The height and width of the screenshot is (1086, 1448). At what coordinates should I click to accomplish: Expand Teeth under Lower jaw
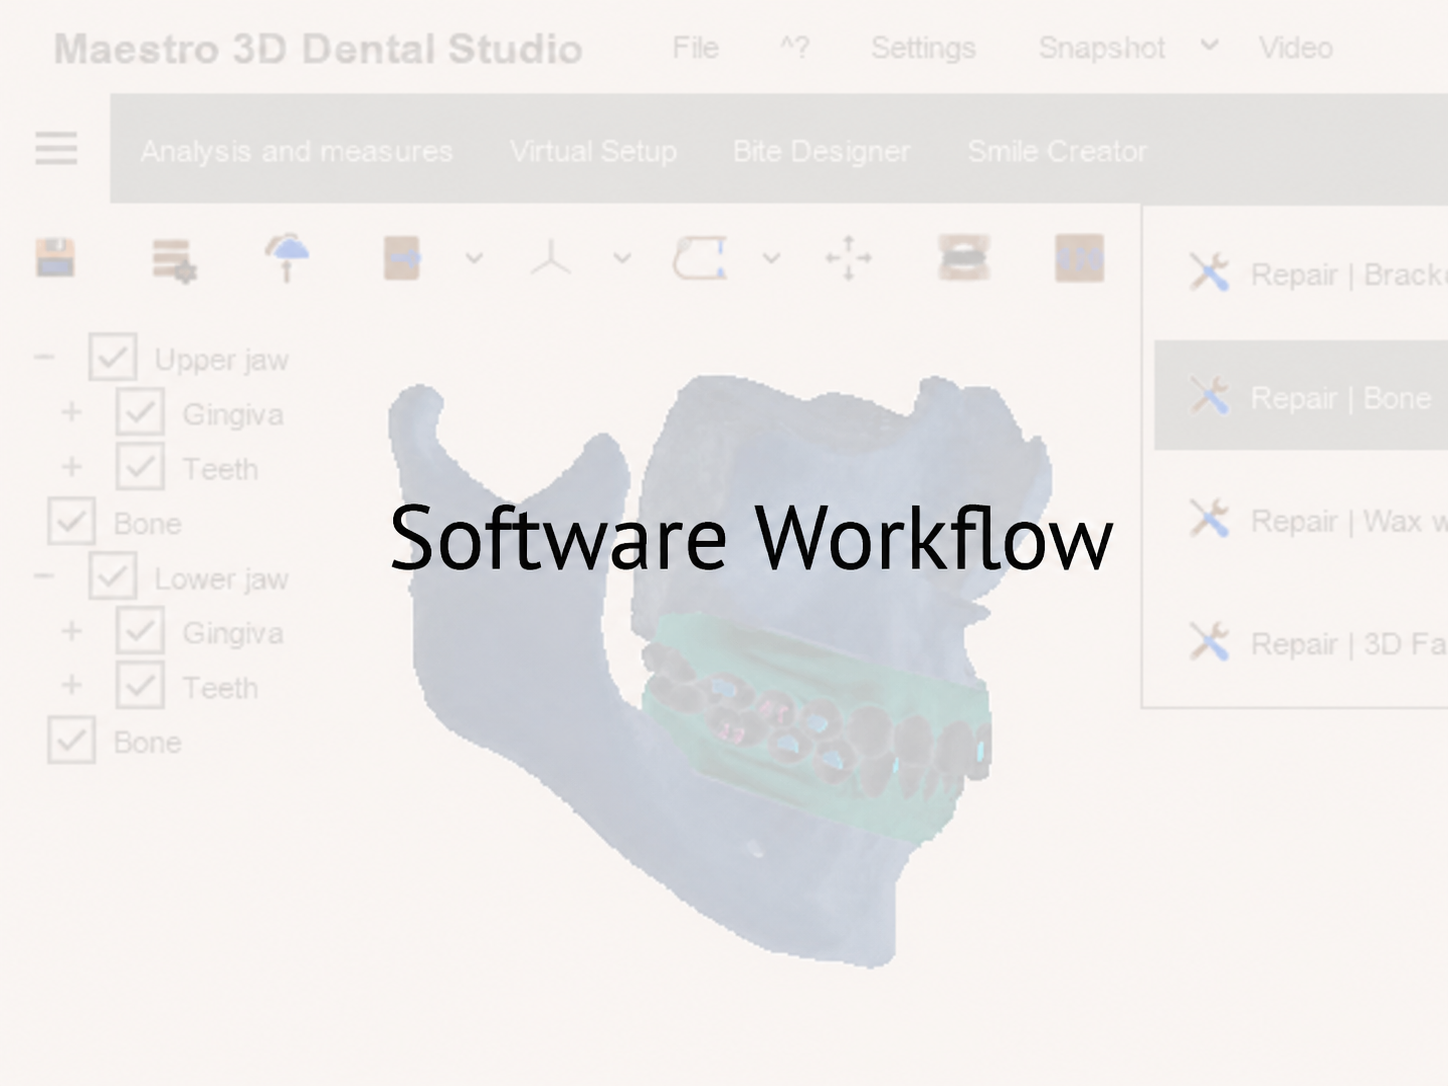[x=71, y=685]
